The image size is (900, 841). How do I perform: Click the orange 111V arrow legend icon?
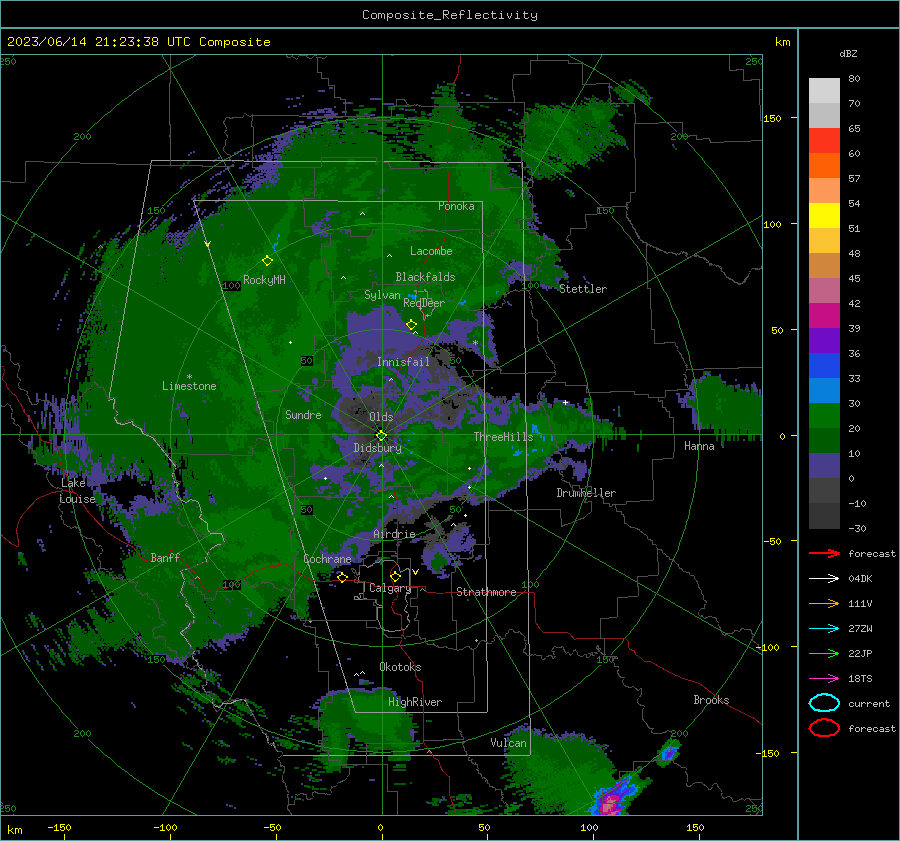[x=824, y=603]
